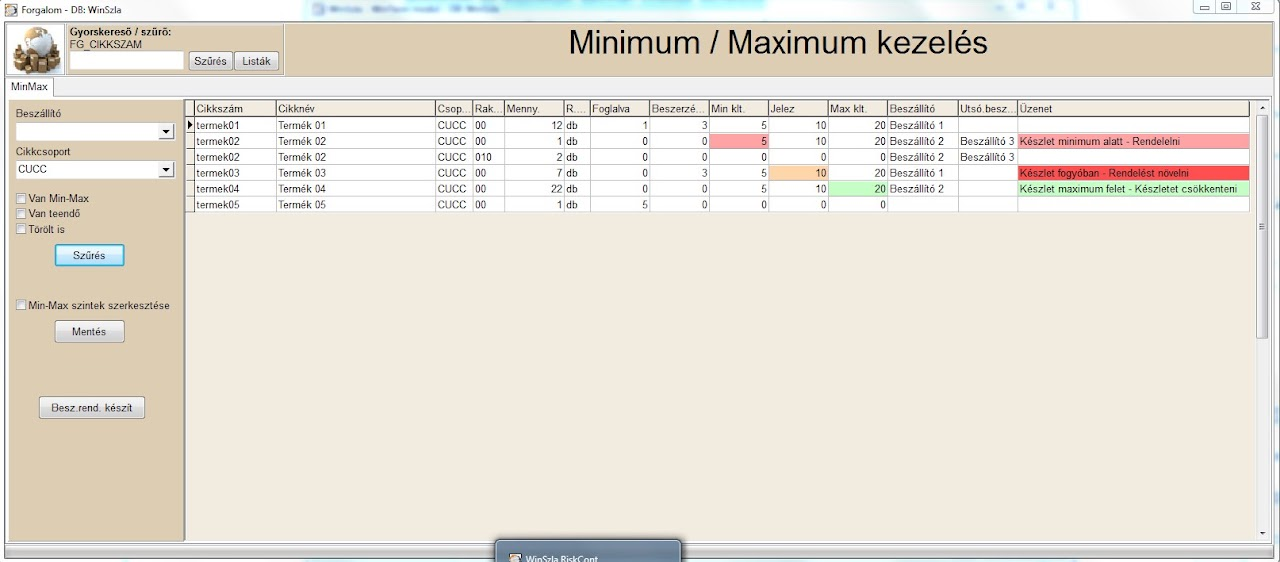
Task: Click the Listák button
Action: point(257,61)
